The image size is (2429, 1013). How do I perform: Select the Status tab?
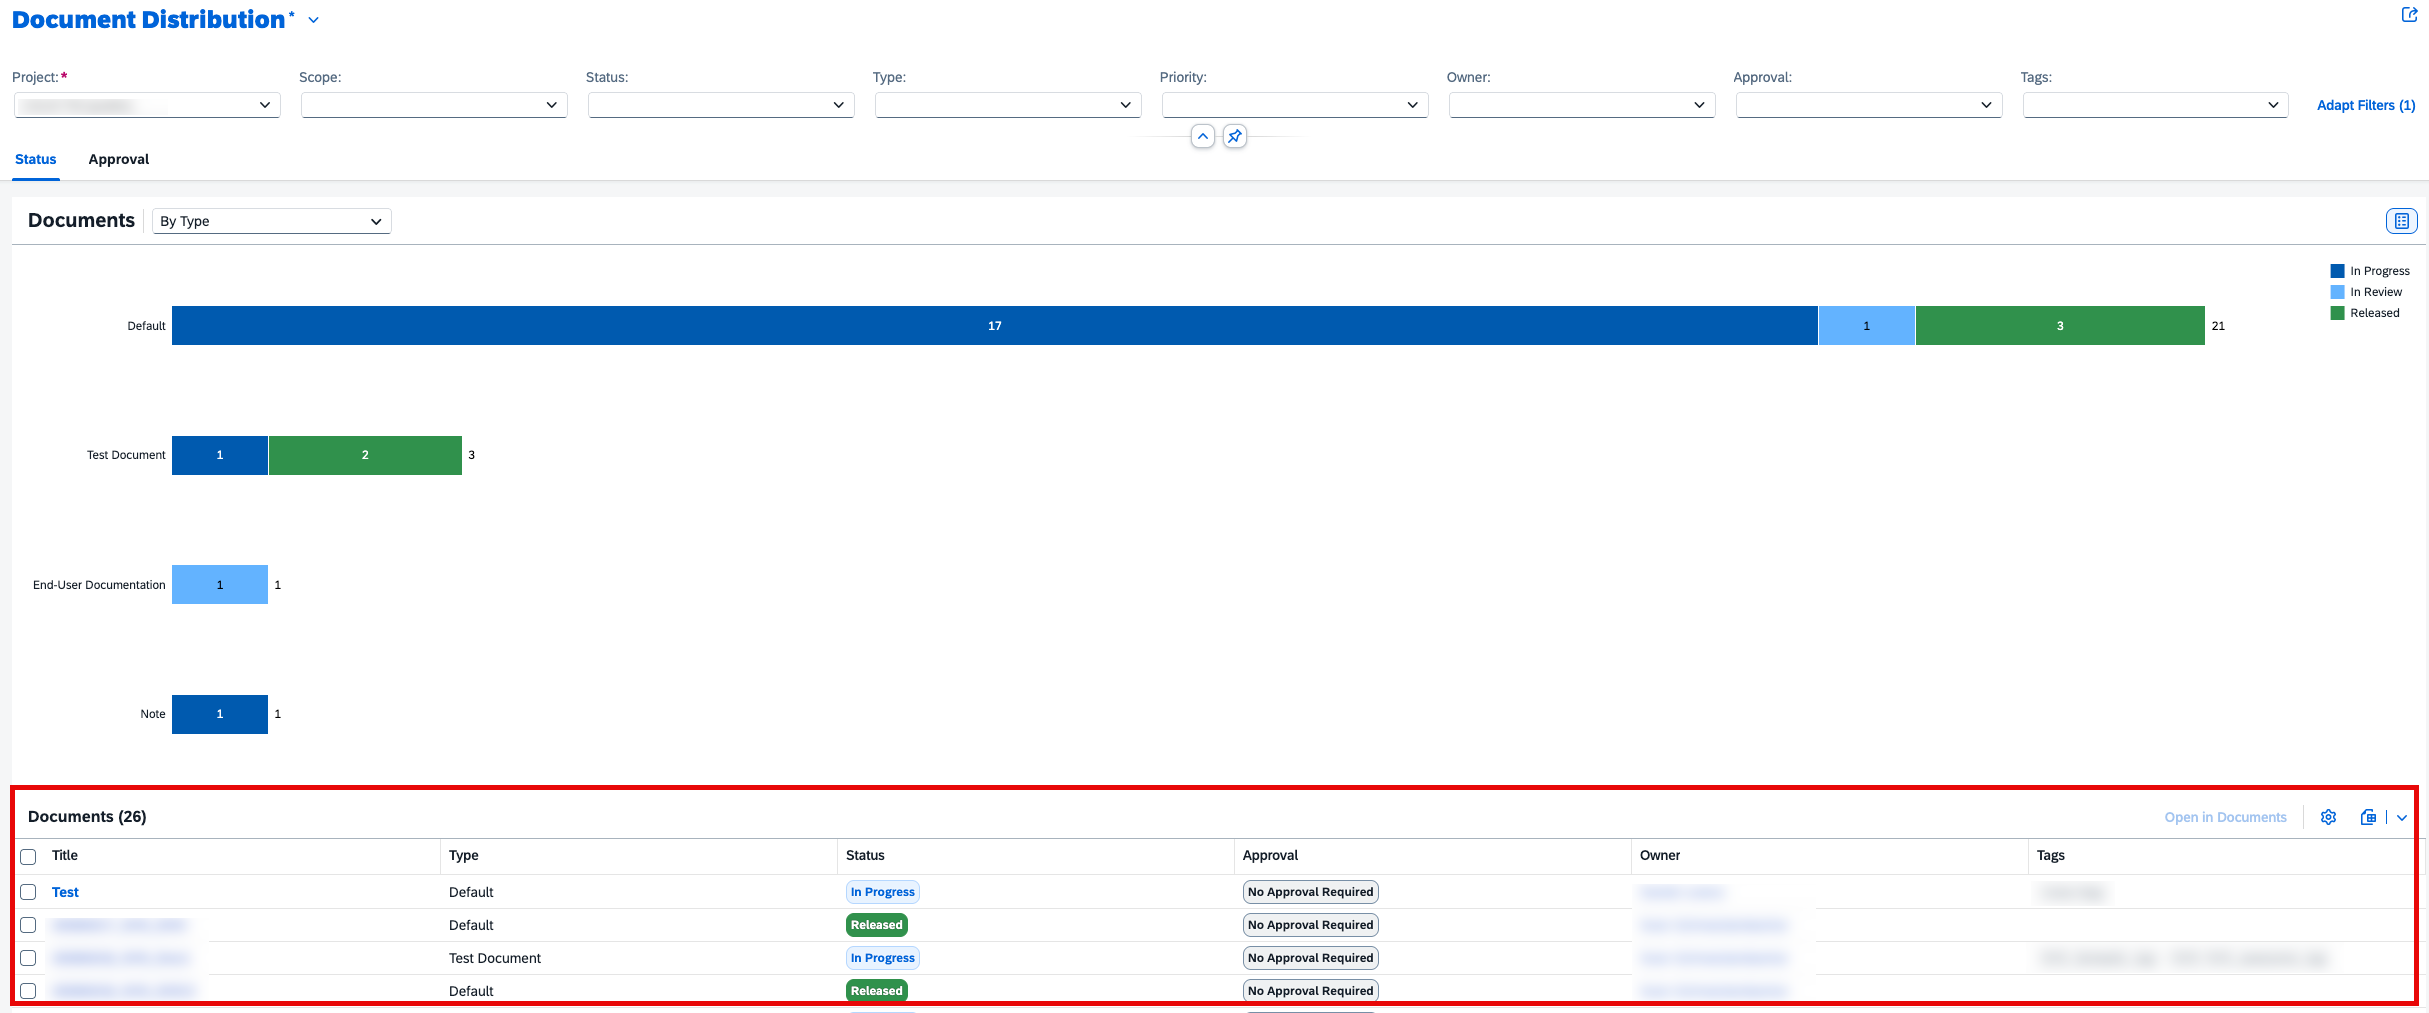point(36,159)
